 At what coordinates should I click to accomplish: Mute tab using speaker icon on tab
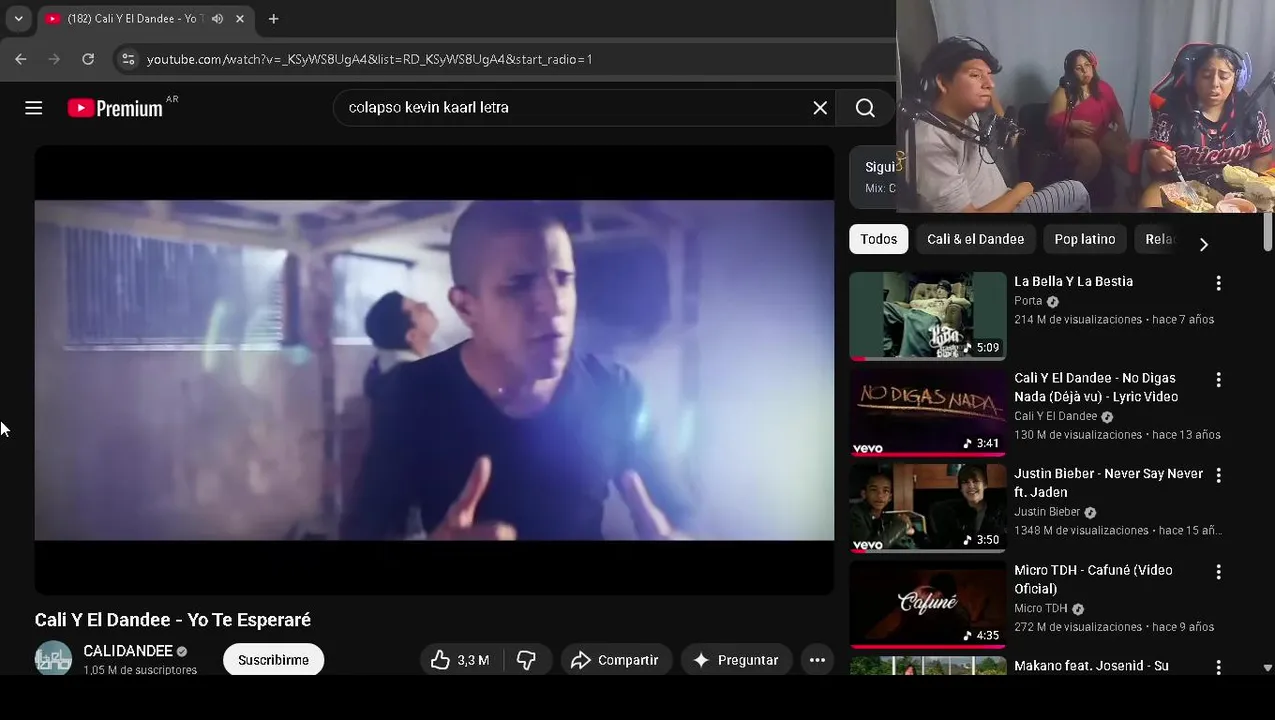click(217, 19)
